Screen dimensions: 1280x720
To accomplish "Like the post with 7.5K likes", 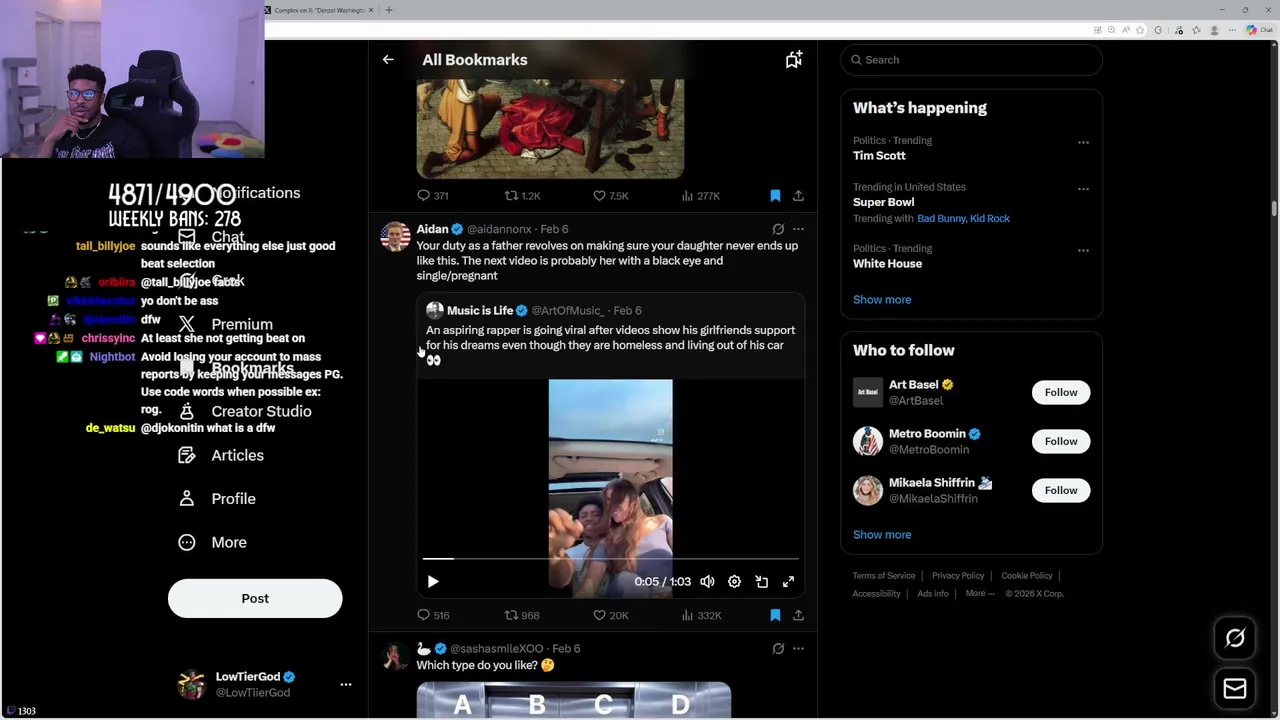I will click(x=610, y=196).
